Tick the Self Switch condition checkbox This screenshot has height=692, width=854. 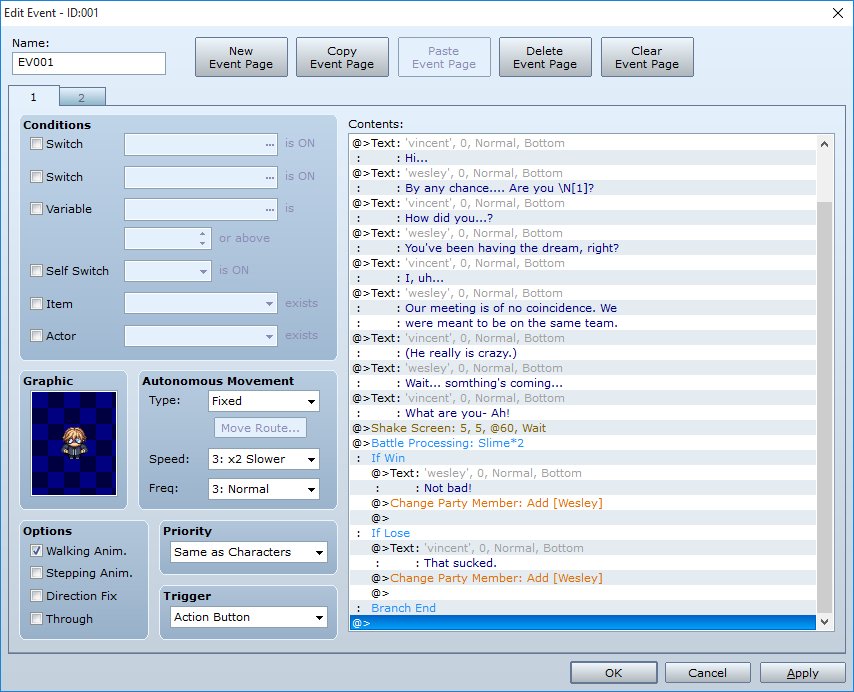coord(36,271)
